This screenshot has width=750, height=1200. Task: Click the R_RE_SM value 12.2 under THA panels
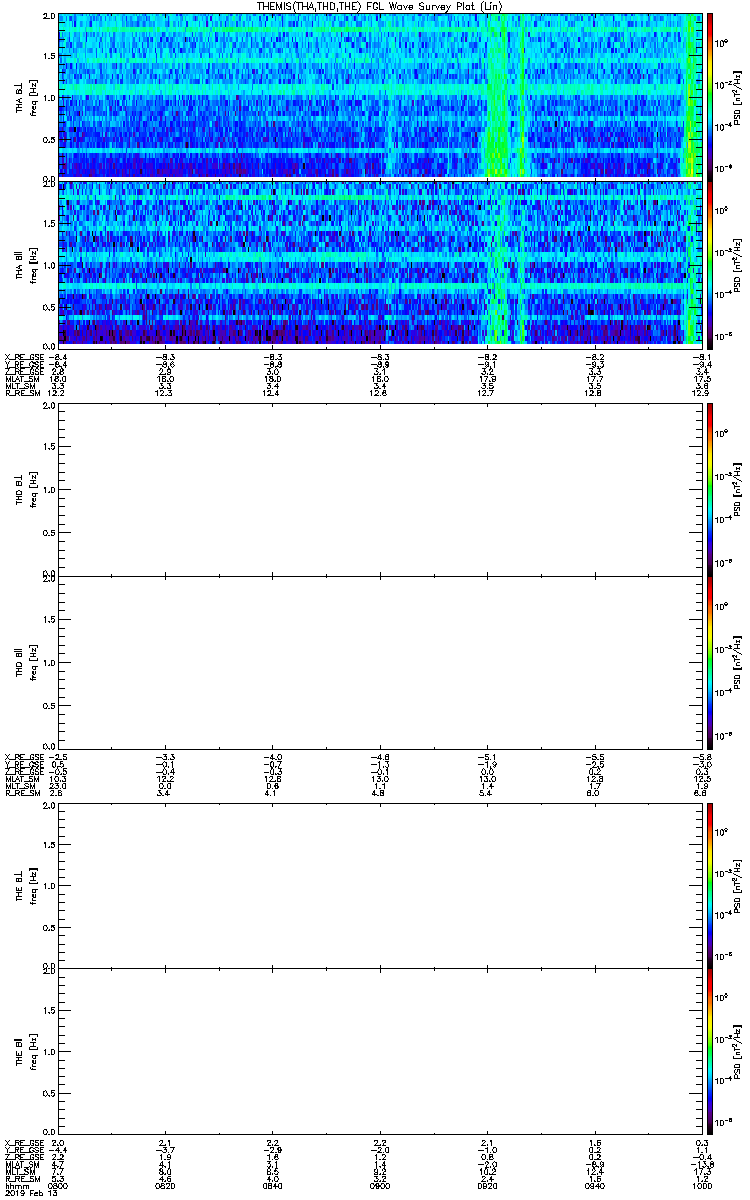click(58, 392)
